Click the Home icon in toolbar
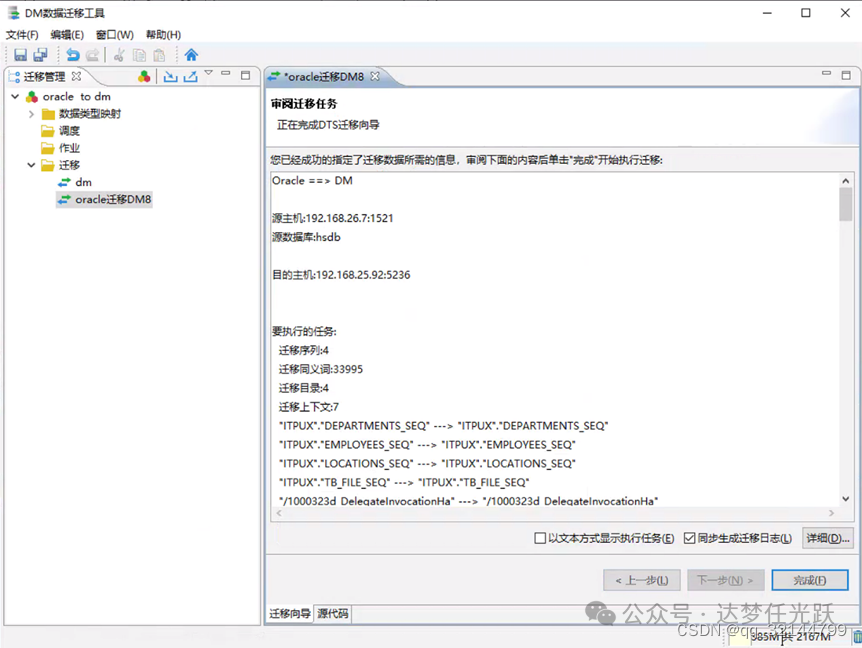Image resolution: width=862 pixels, height=648 pixels. tap(191, 55)
